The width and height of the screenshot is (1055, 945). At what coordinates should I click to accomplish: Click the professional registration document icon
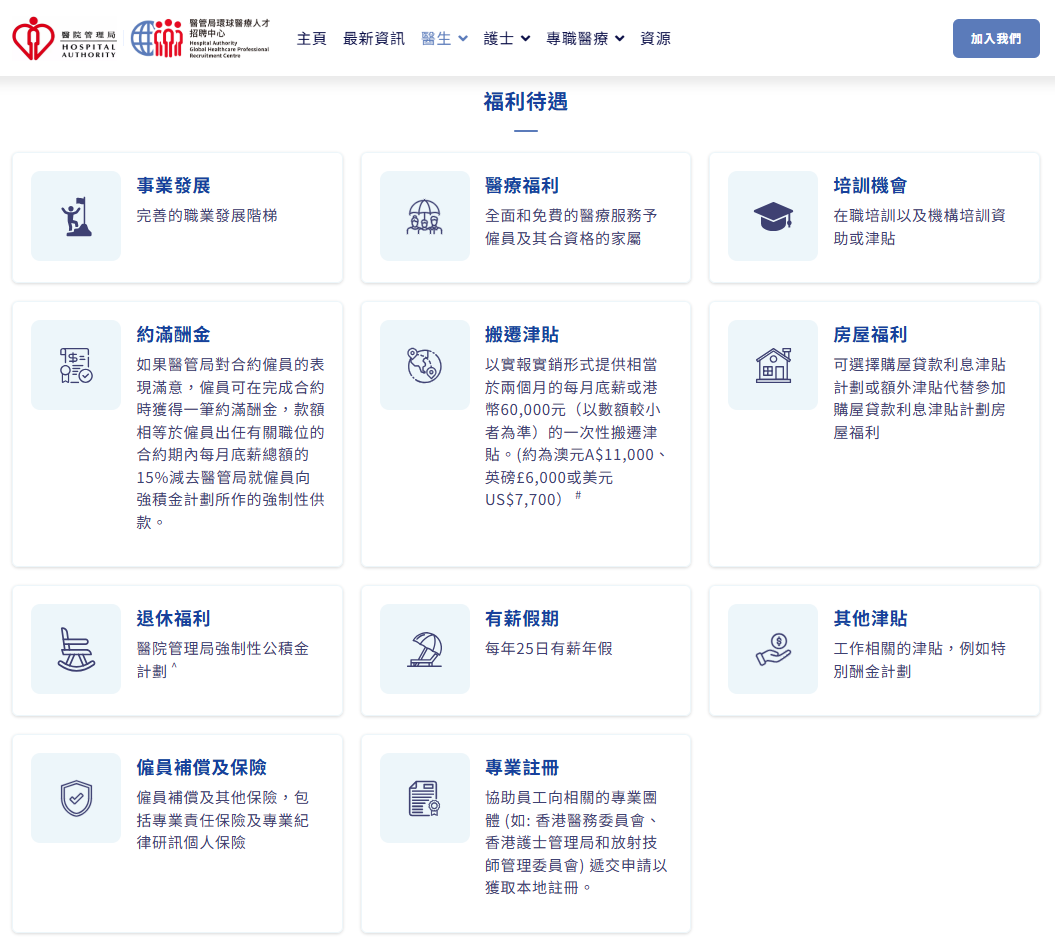(x=425, y=798)
